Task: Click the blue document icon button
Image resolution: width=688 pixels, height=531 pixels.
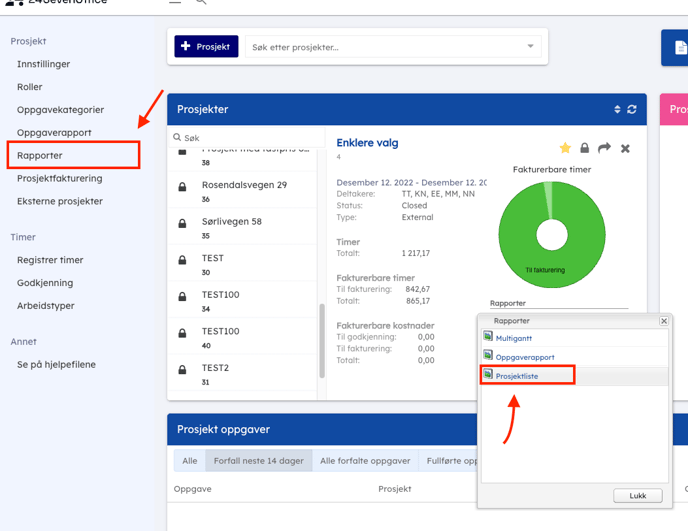Action: pos(680,47)
